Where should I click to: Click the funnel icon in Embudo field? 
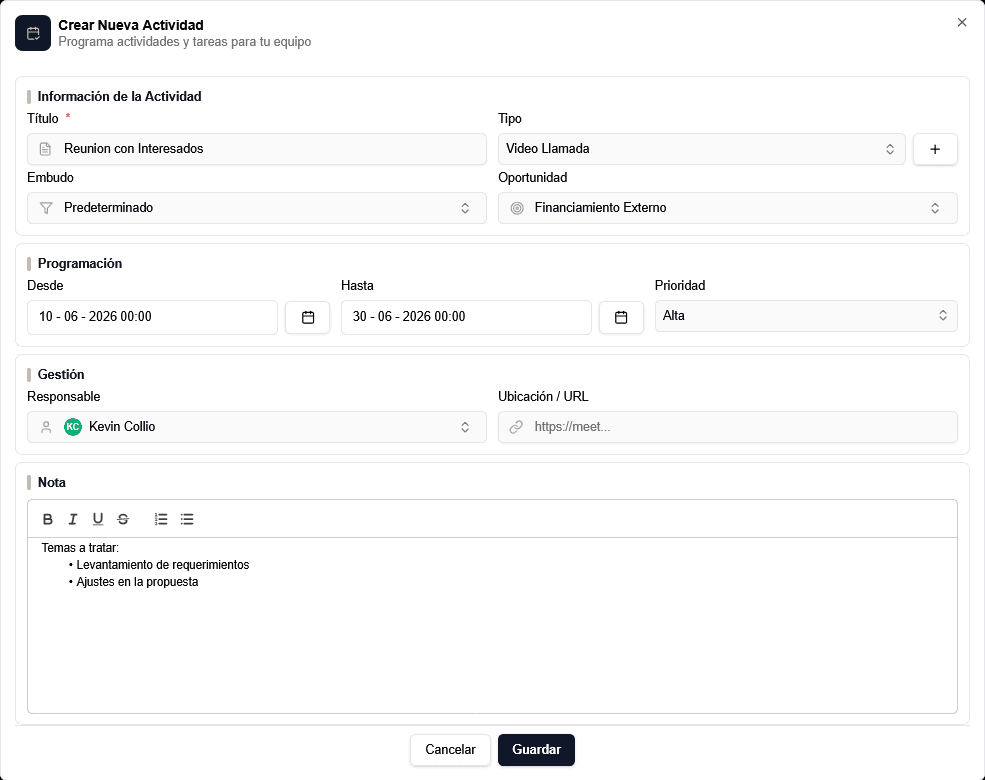pos(46,208)
